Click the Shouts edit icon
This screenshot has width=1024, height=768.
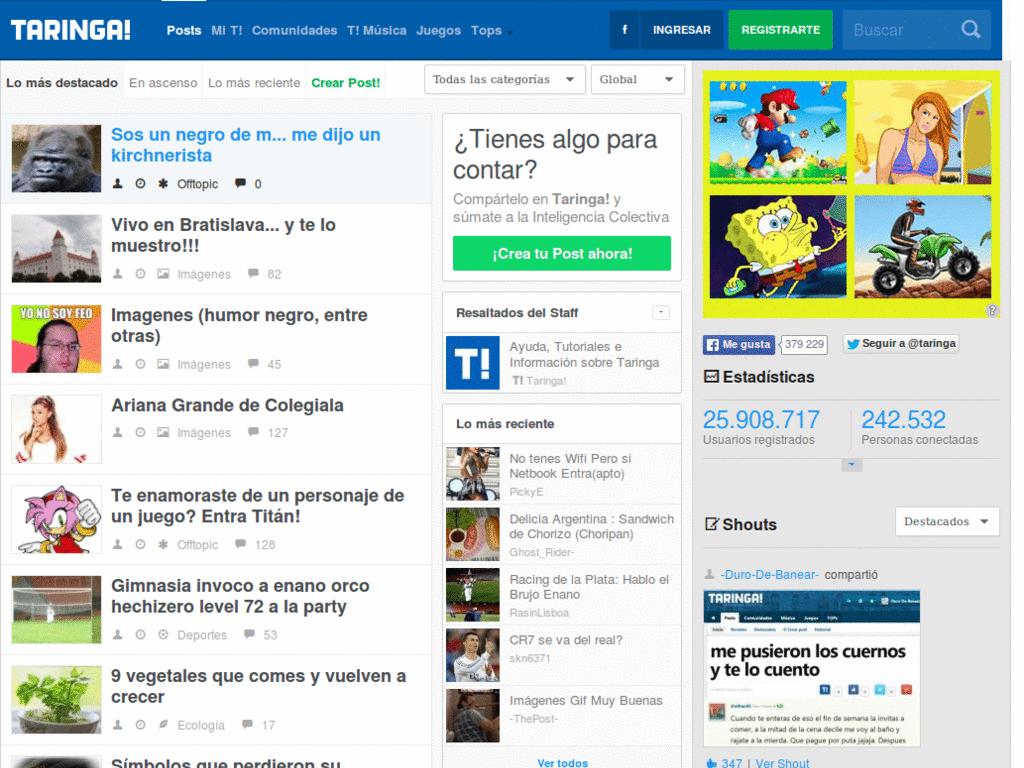coord(712,524)
